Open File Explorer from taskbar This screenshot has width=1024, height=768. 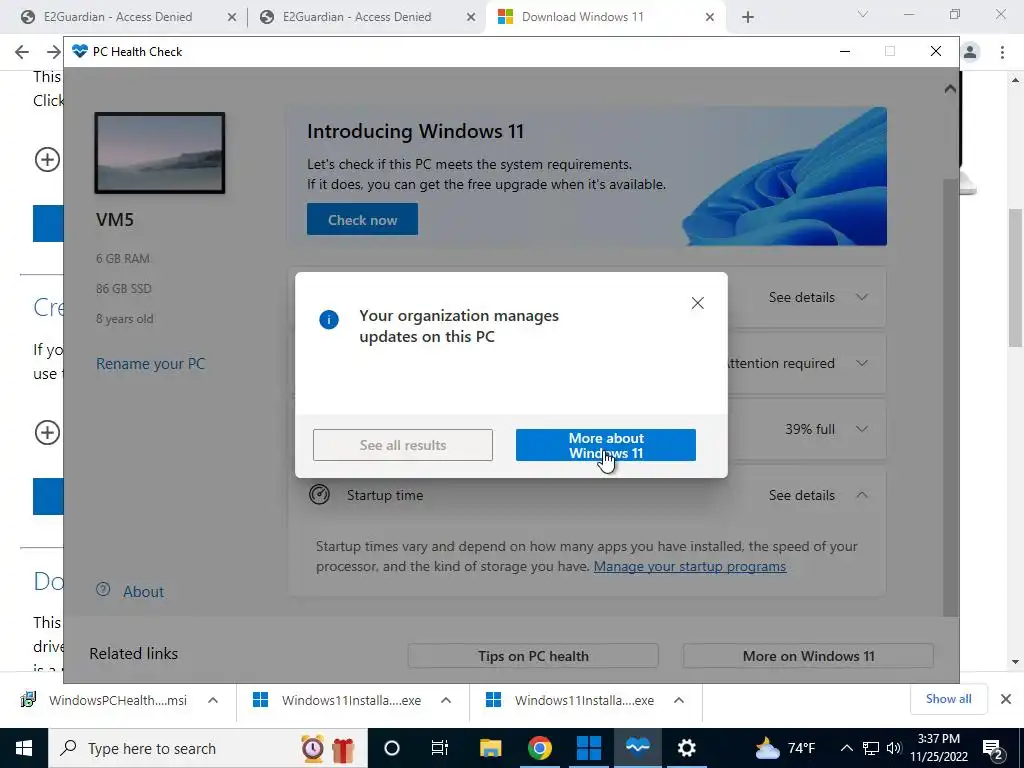[x=490, y=748]
